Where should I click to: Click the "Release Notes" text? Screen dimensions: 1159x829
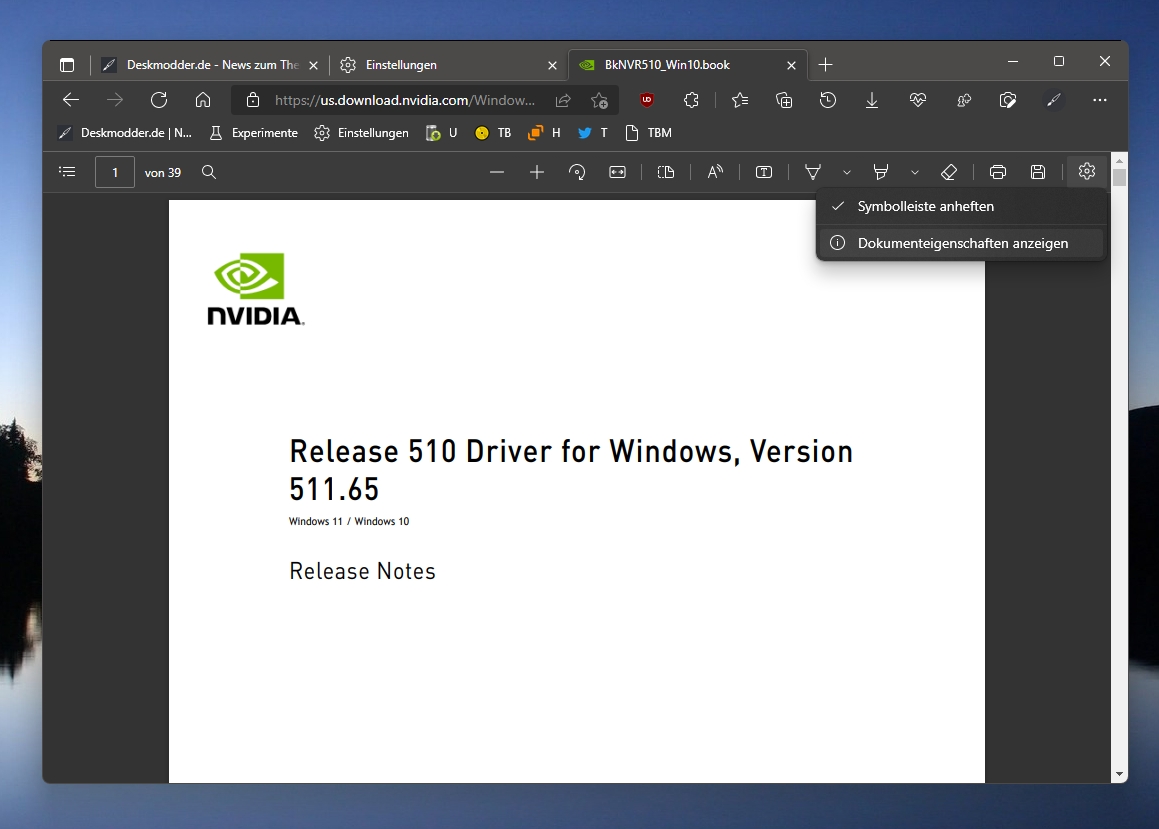tap(362, 571)
